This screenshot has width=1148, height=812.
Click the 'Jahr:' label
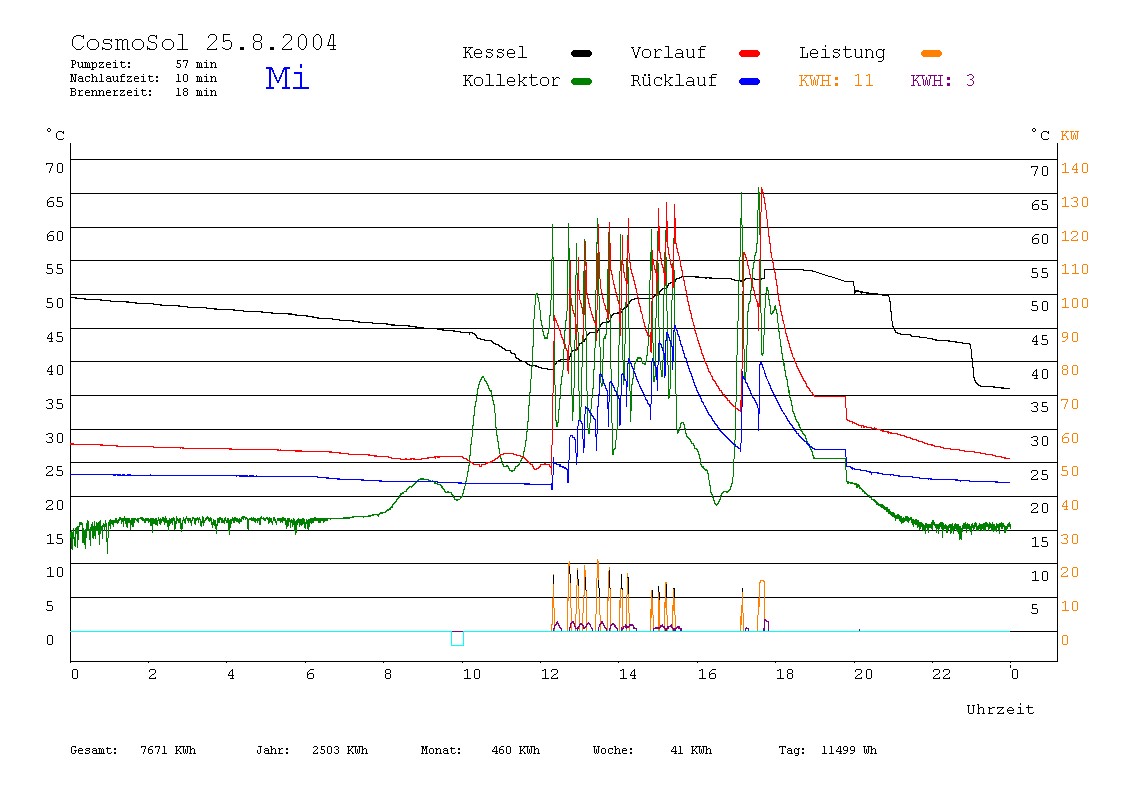point(272,750)
